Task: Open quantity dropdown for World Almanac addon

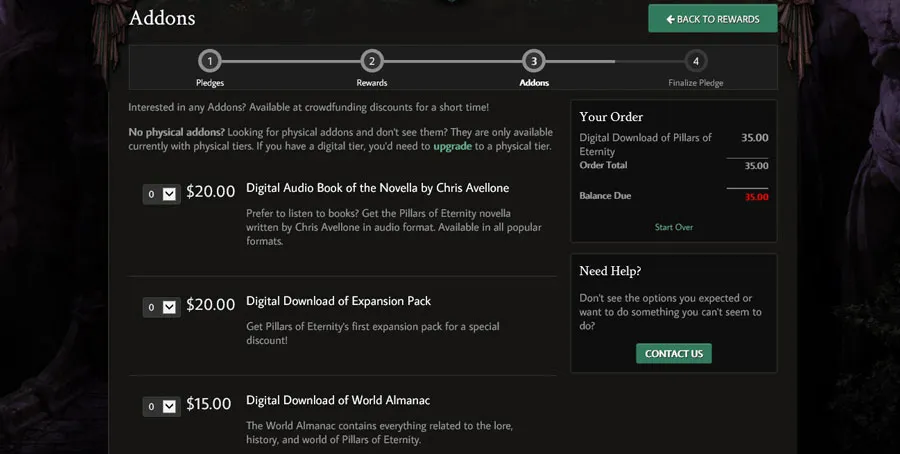Action: tap(161, 406)
